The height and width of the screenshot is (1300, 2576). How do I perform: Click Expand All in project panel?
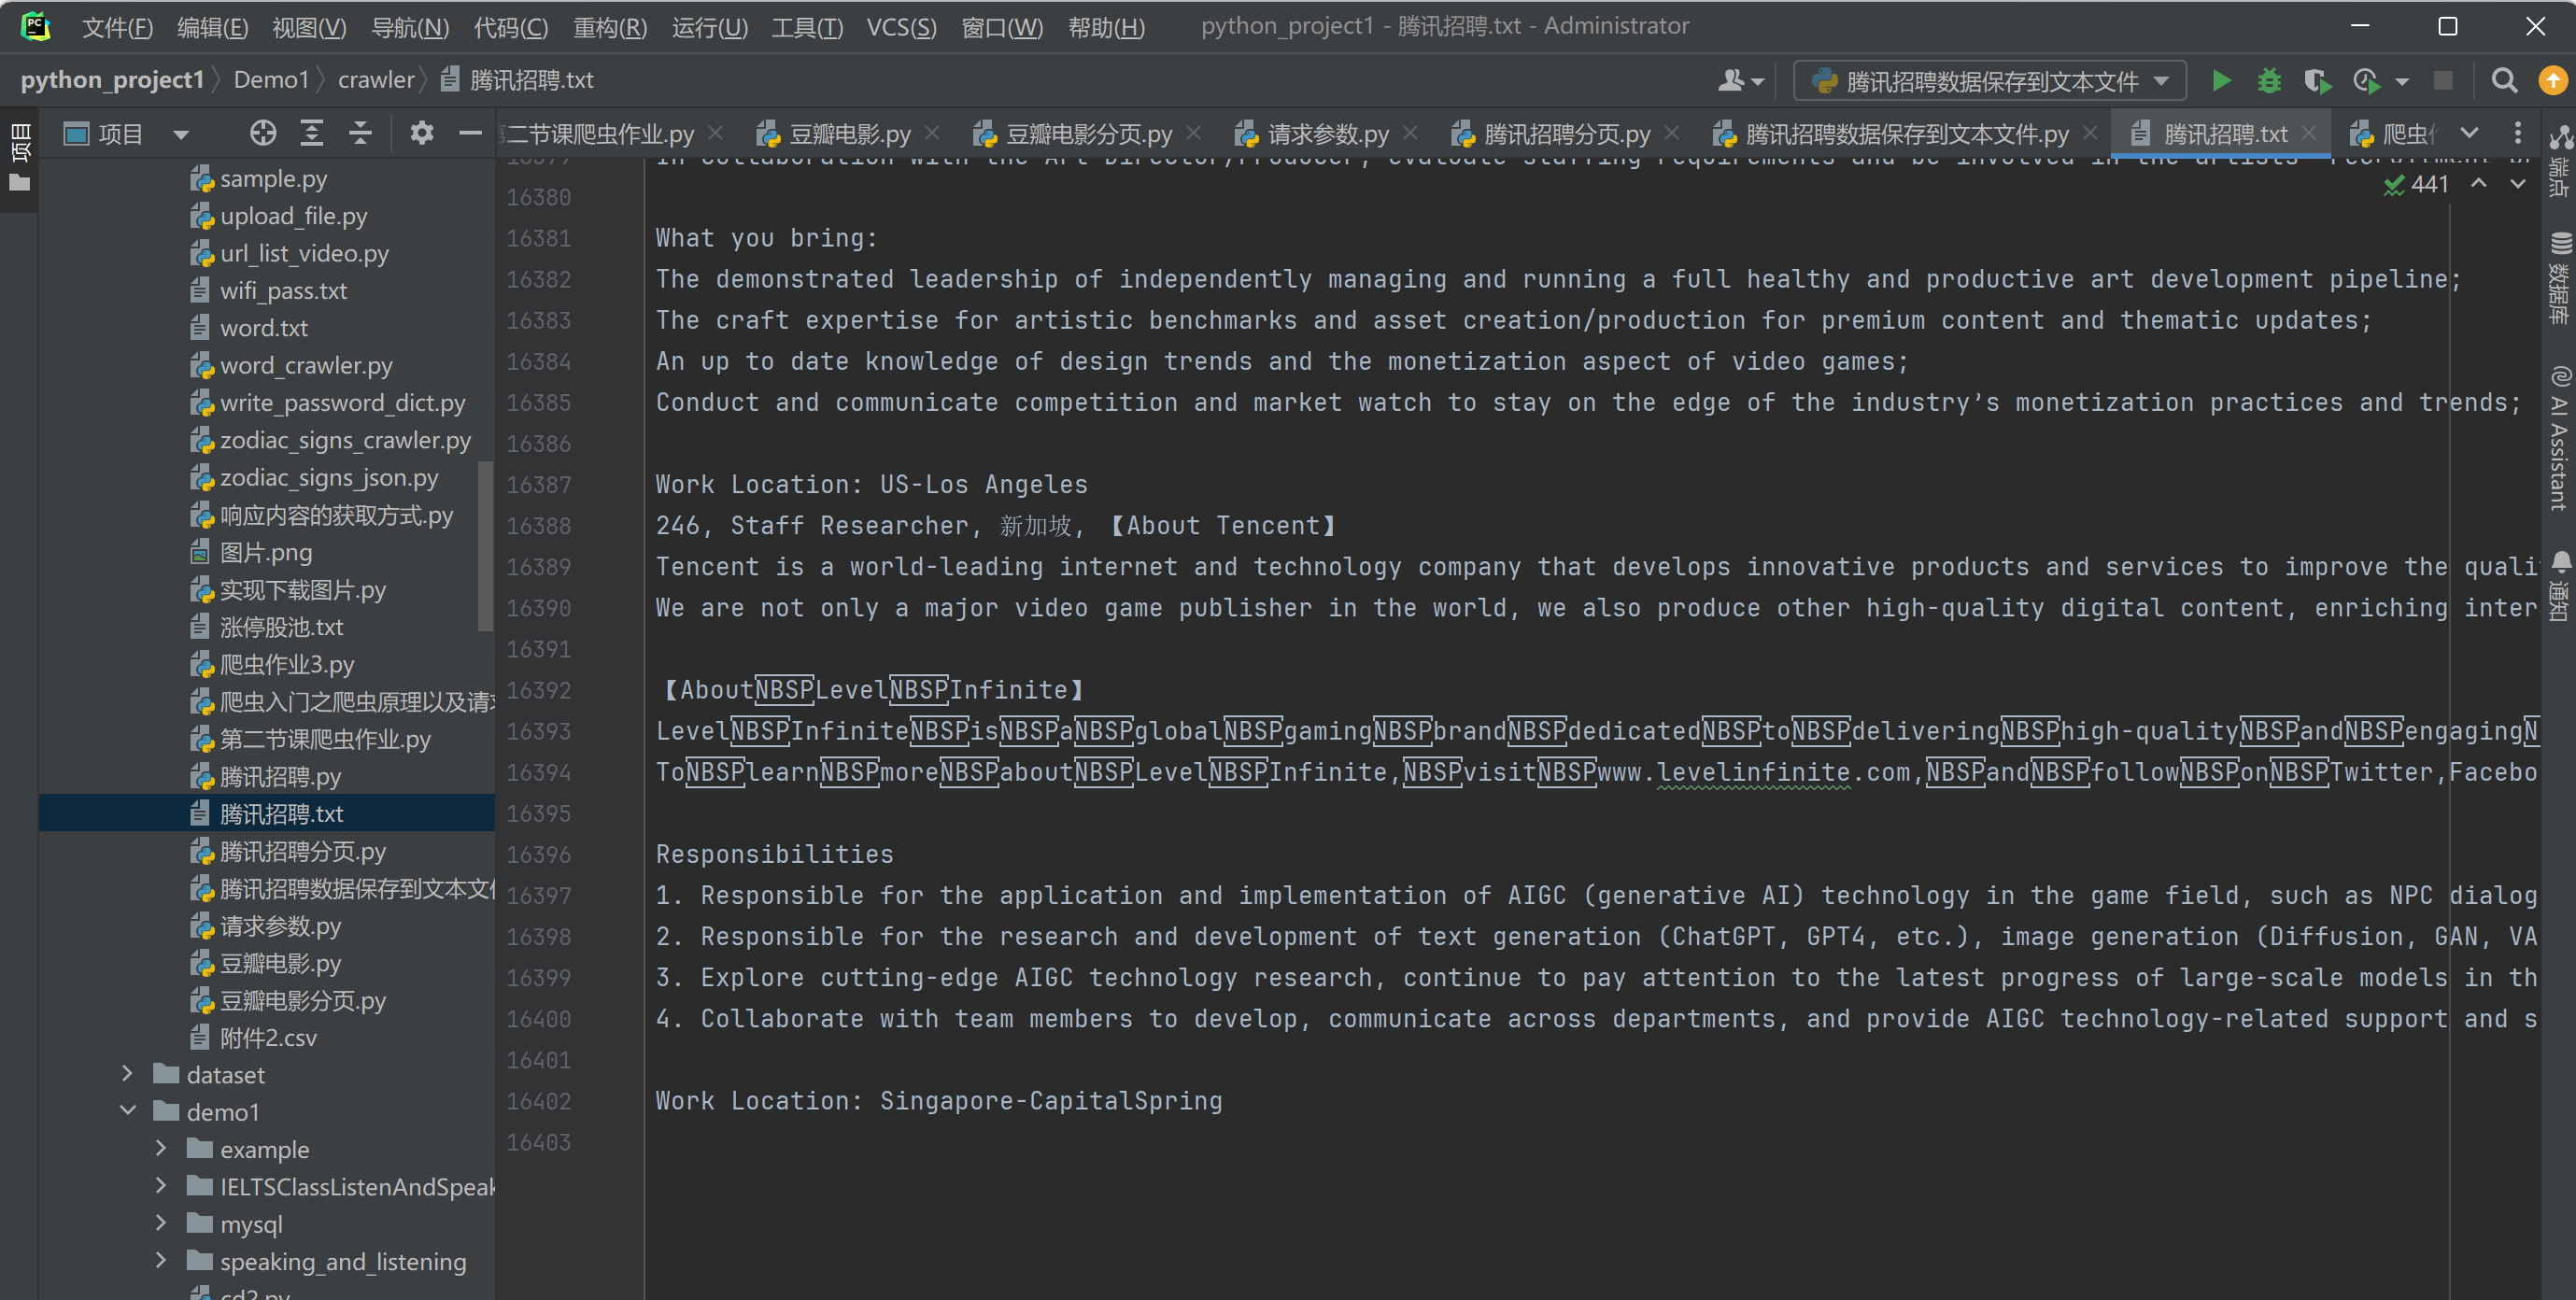[x=312, y=133]
